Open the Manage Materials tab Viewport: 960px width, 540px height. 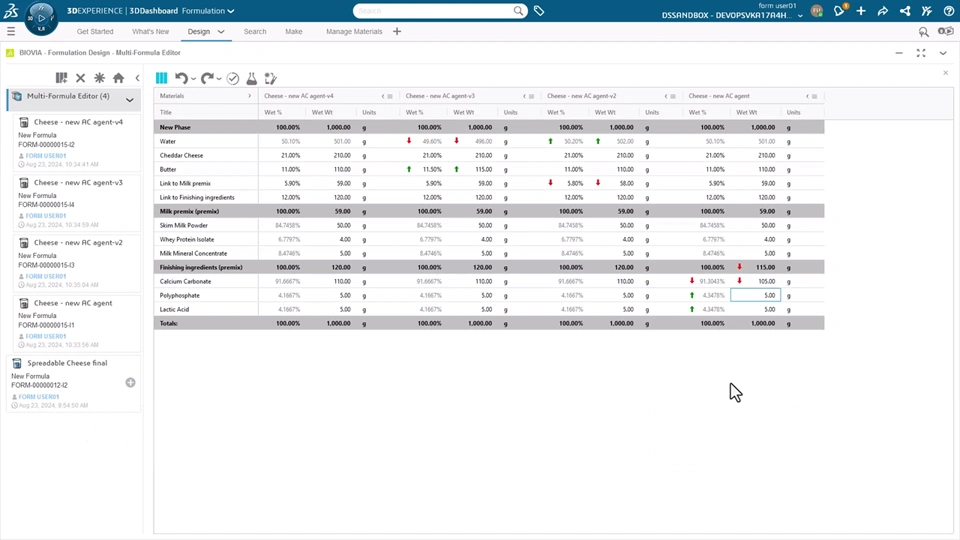[x=354, y=32]
